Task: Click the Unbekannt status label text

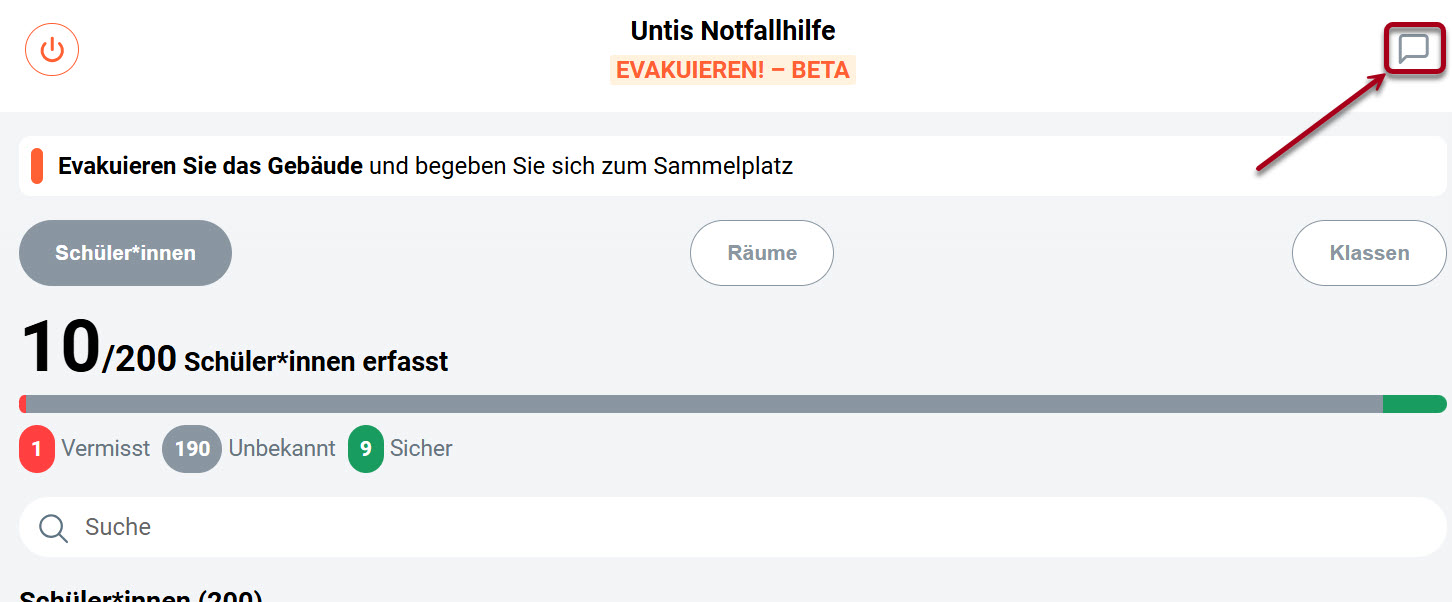Action: [x=284, y=449]
